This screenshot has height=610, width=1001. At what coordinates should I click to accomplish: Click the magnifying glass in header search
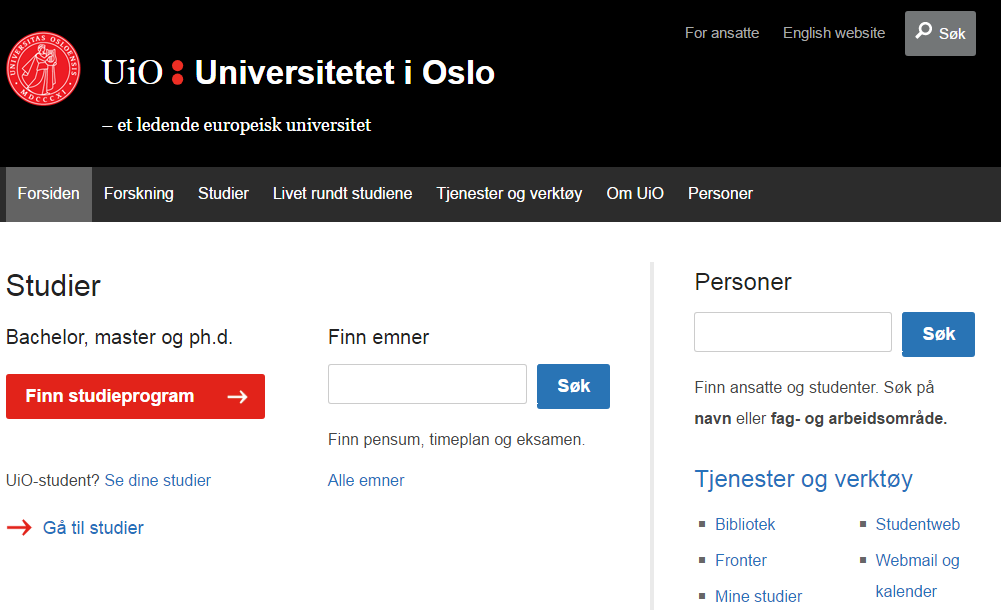pos(923,31)
